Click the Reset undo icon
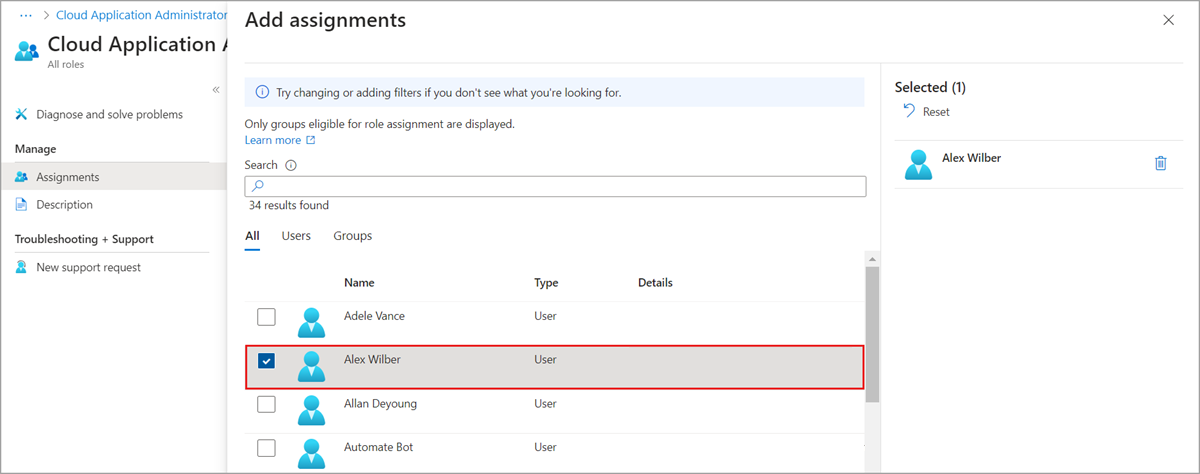This screenshot has height=474, width=1200. [x=909, y=111]
